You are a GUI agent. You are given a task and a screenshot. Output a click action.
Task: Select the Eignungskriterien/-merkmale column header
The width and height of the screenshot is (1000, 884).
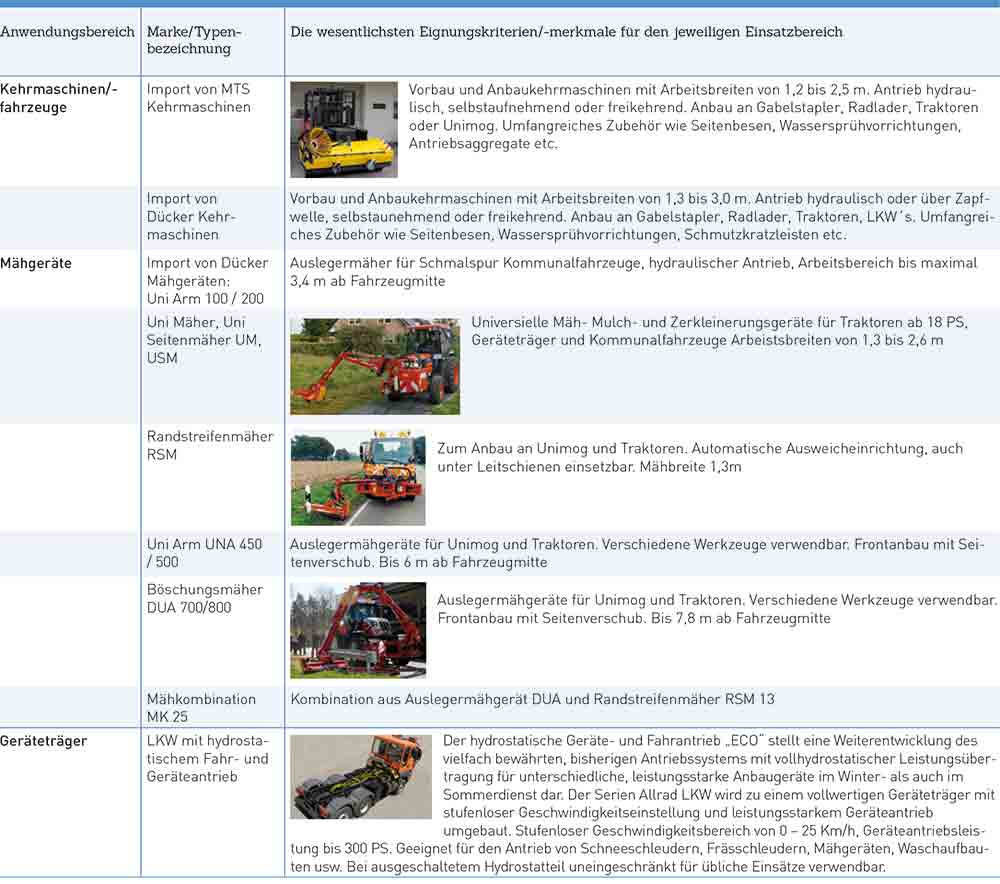tap(566, 32)
